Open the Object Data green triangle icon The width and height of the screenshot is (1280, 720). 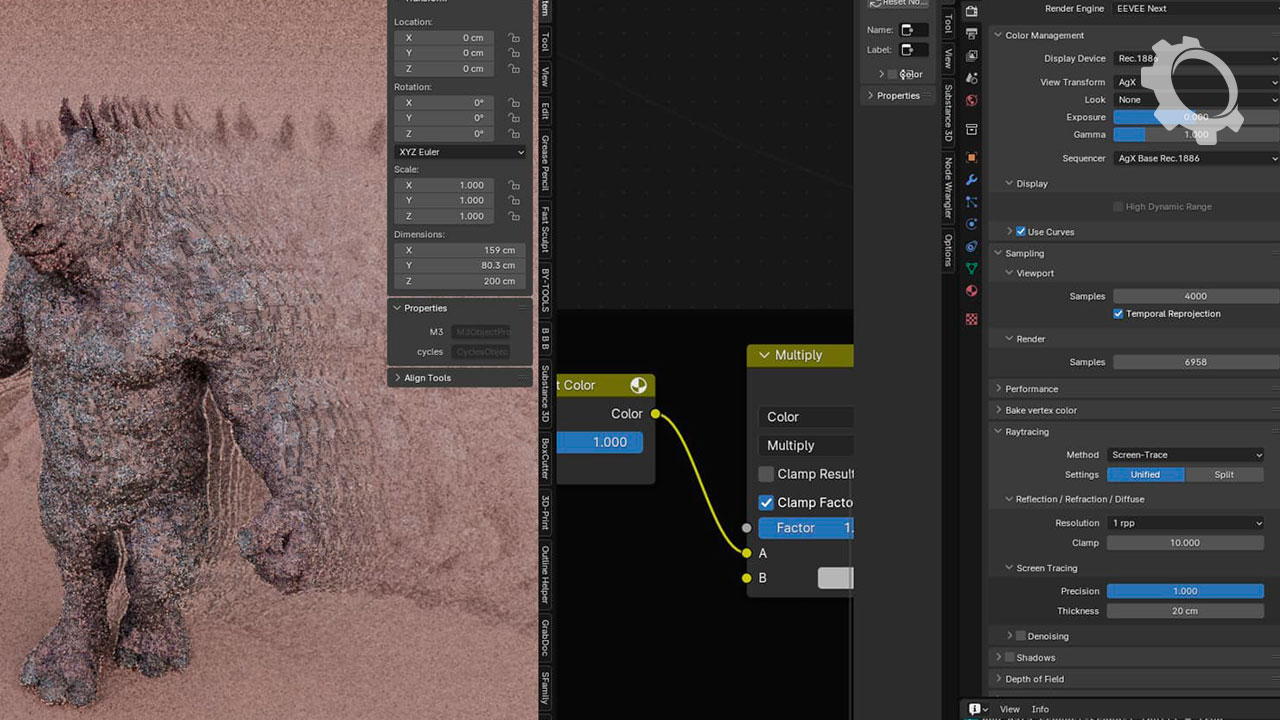point(971,268)
